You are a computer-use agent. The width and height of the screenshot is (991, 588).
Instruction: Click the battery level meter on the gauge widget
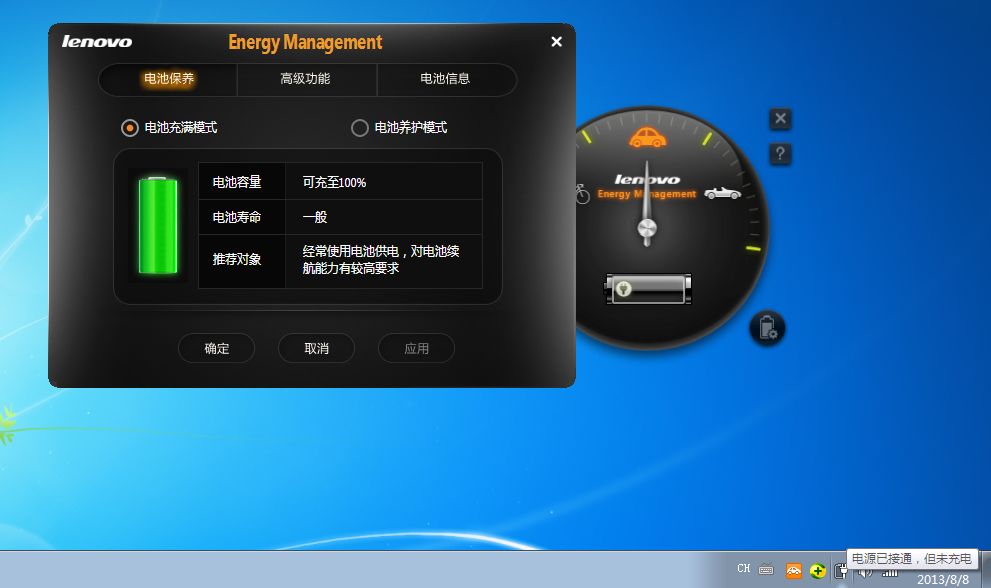click(647, 288)
